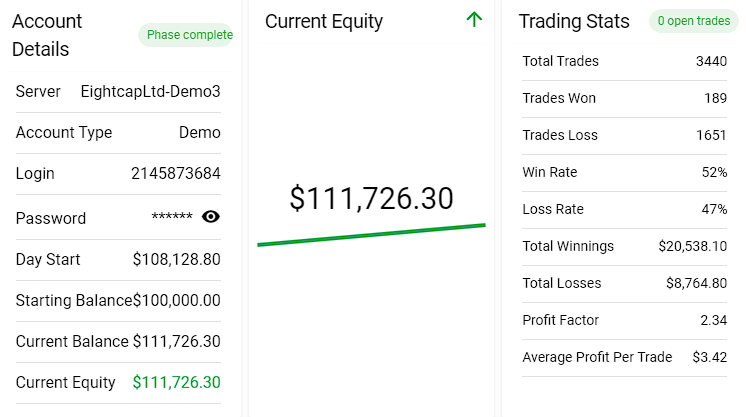
Task: Click the Phase complete badge
Action: pos(188,35)
